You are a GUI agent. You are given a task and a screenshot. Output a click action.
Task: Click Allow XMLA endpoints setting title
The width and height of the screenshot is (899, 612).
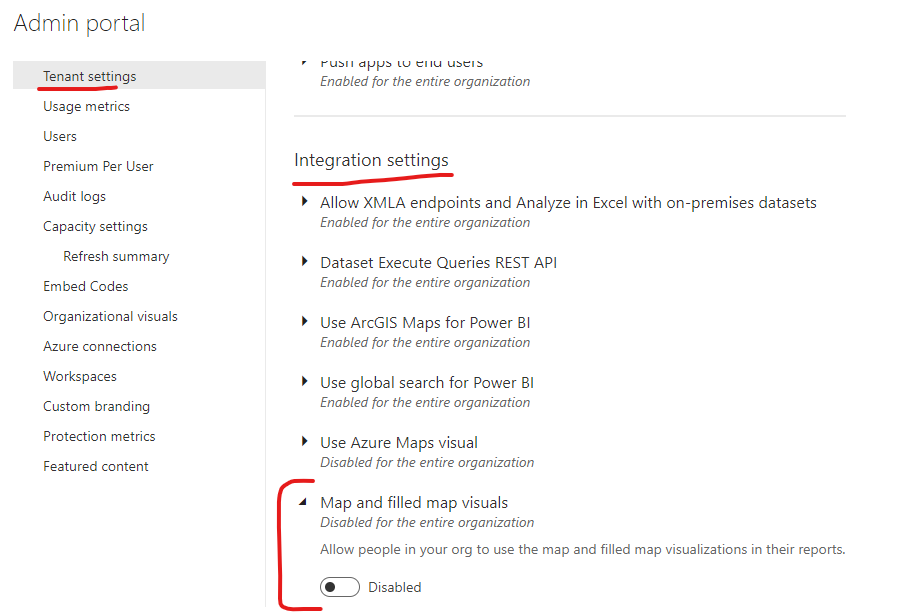568,202
